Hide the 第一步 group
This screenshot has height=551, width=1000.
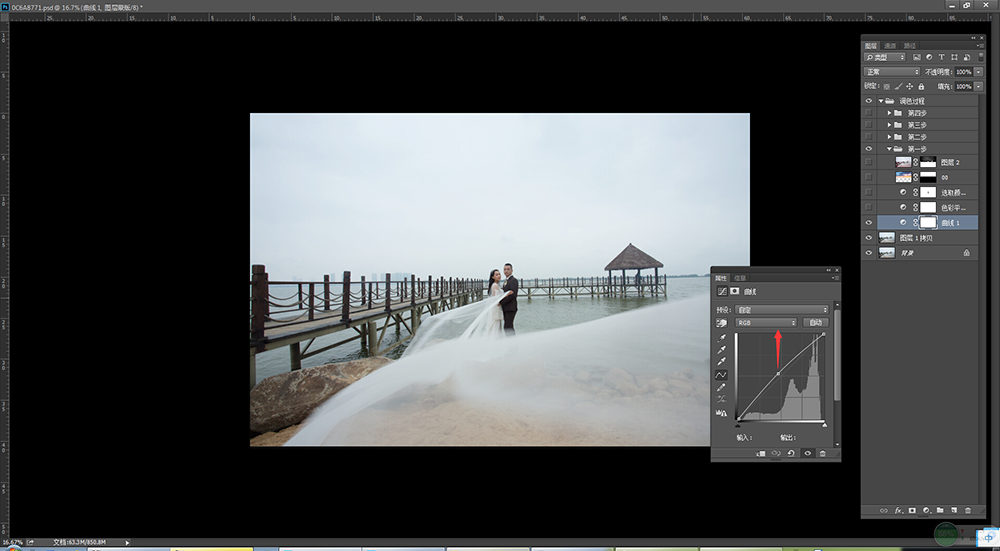(x=868, y=149)
